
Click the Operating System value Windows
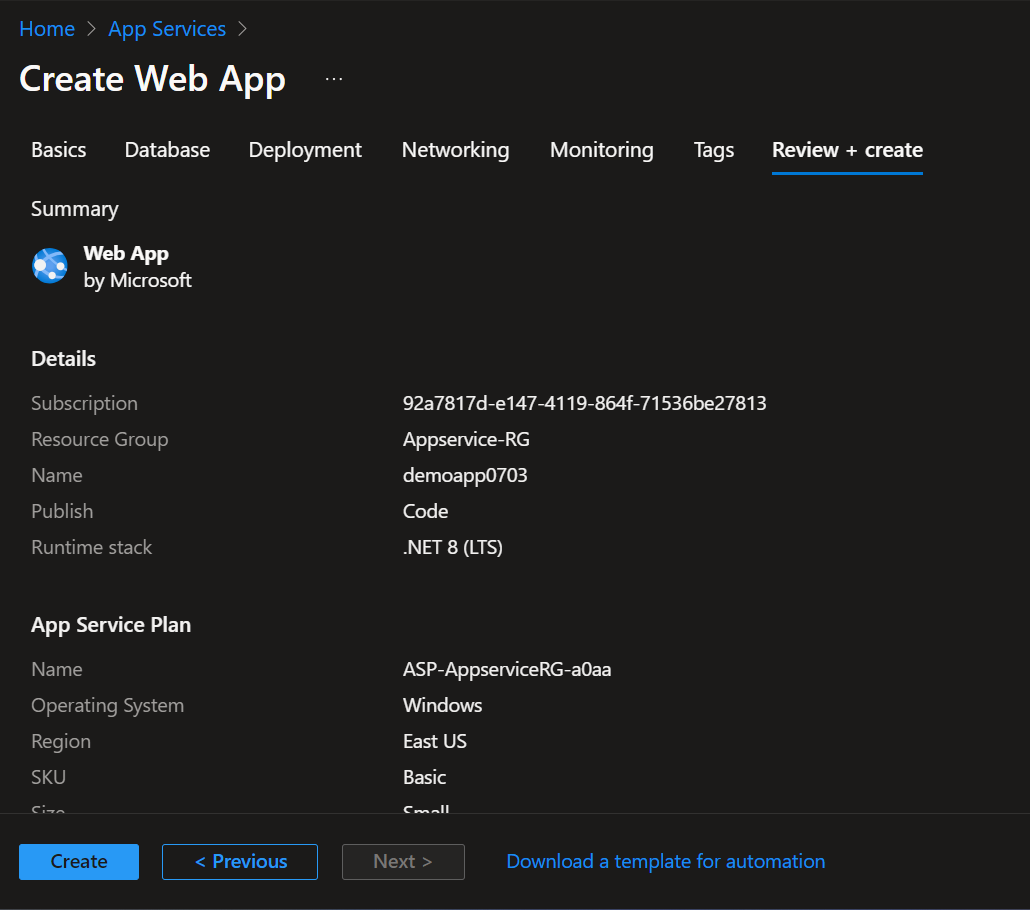(x=442, y=705)
